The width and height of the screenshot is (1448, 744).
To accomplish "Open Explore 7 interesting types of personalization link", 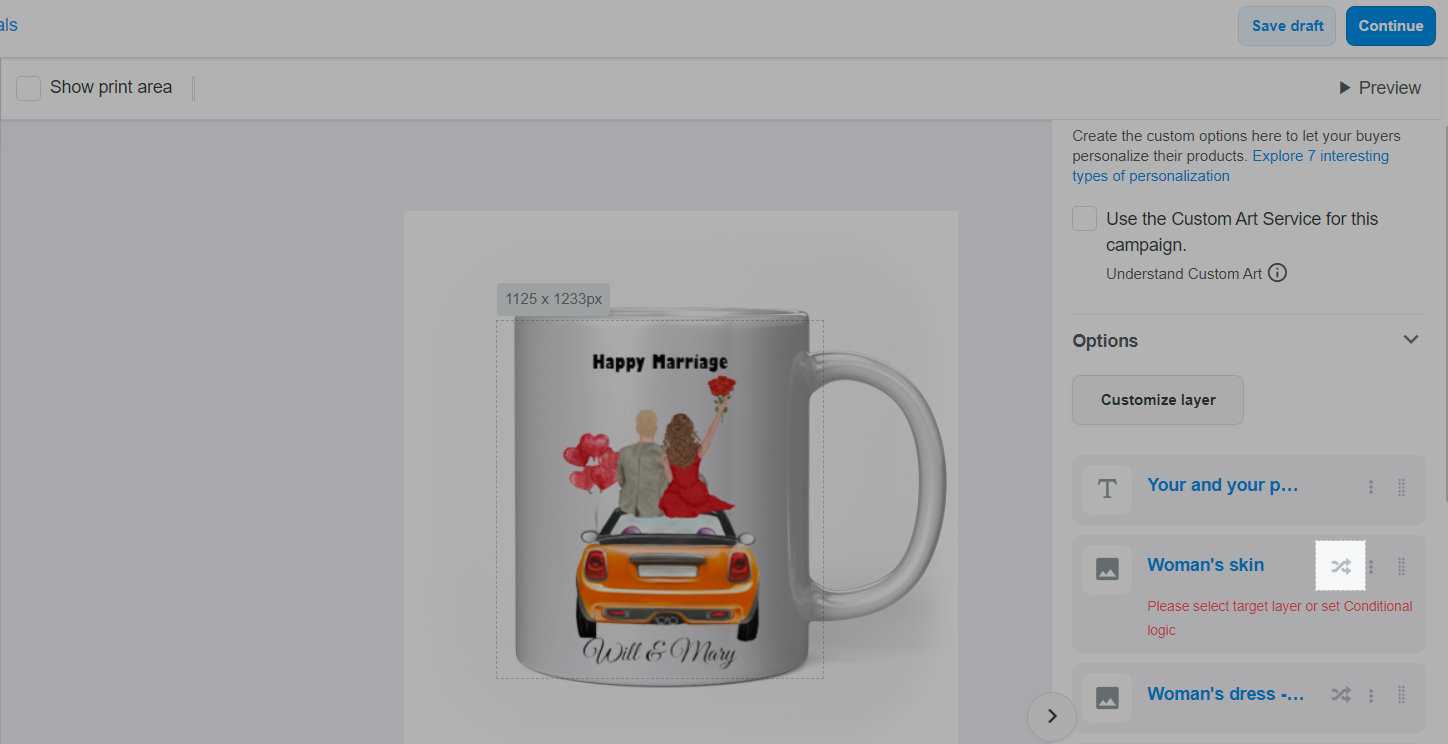I will (1231, 166).
